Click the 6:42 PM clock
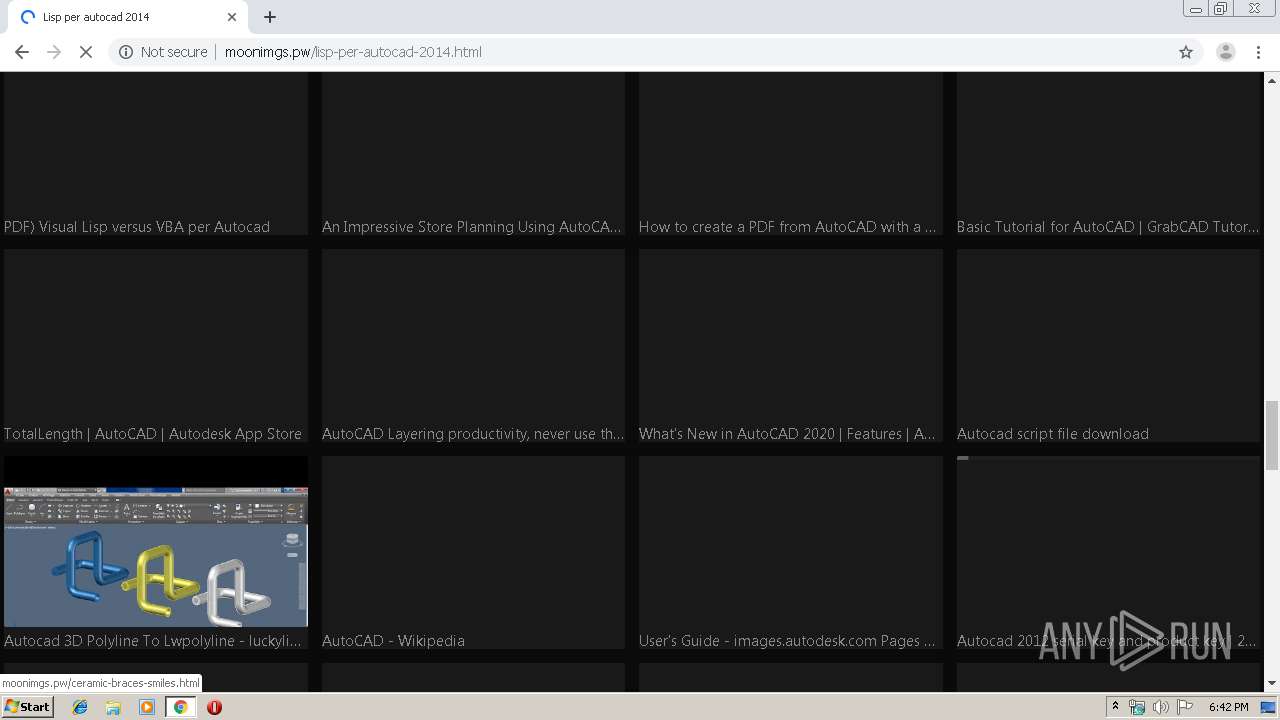 click(x=1228, y=707)
